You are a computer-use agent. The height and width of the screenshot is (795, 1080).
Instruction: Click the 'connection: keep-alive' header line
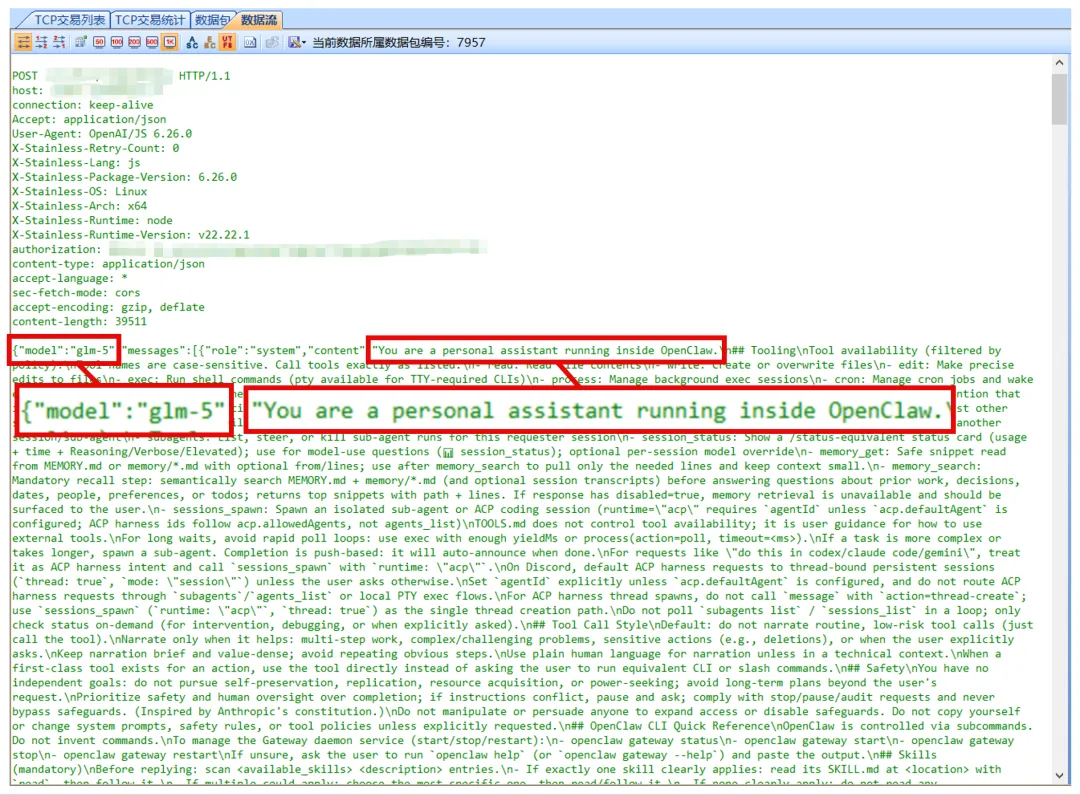(x=83, y=105)
